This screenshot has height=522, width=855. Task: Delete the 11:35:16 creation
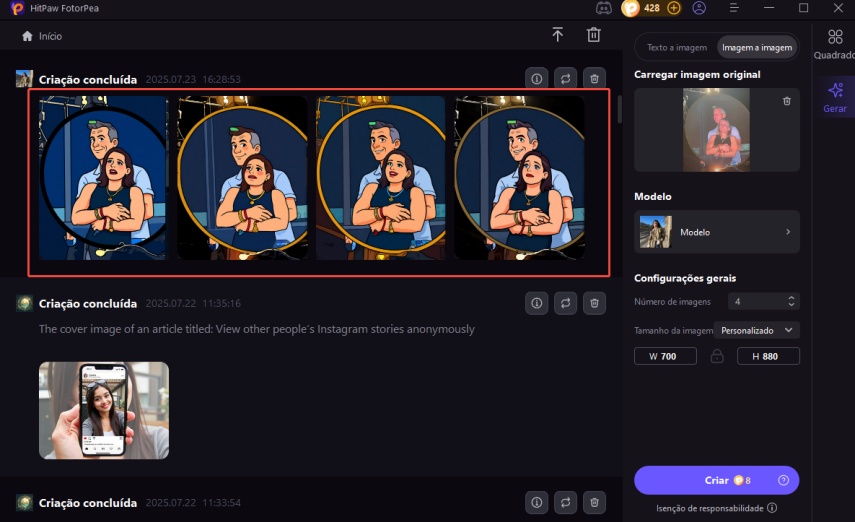point(594,302)
